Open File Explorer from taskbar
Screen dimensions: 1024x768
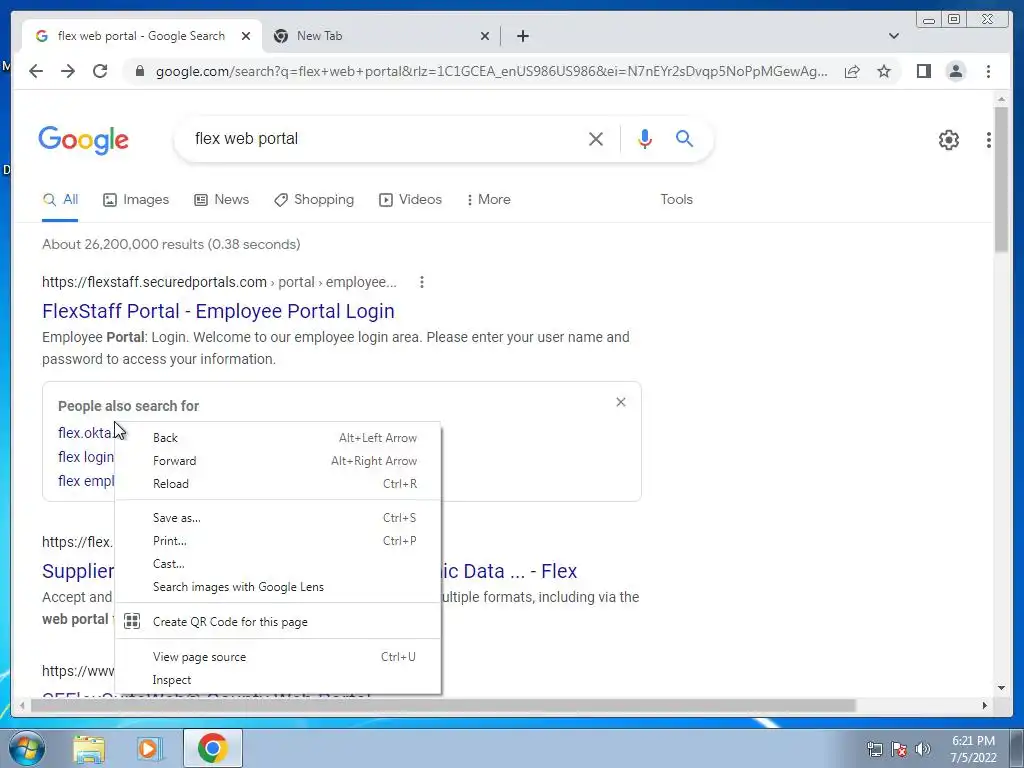[x=89, y=749]
